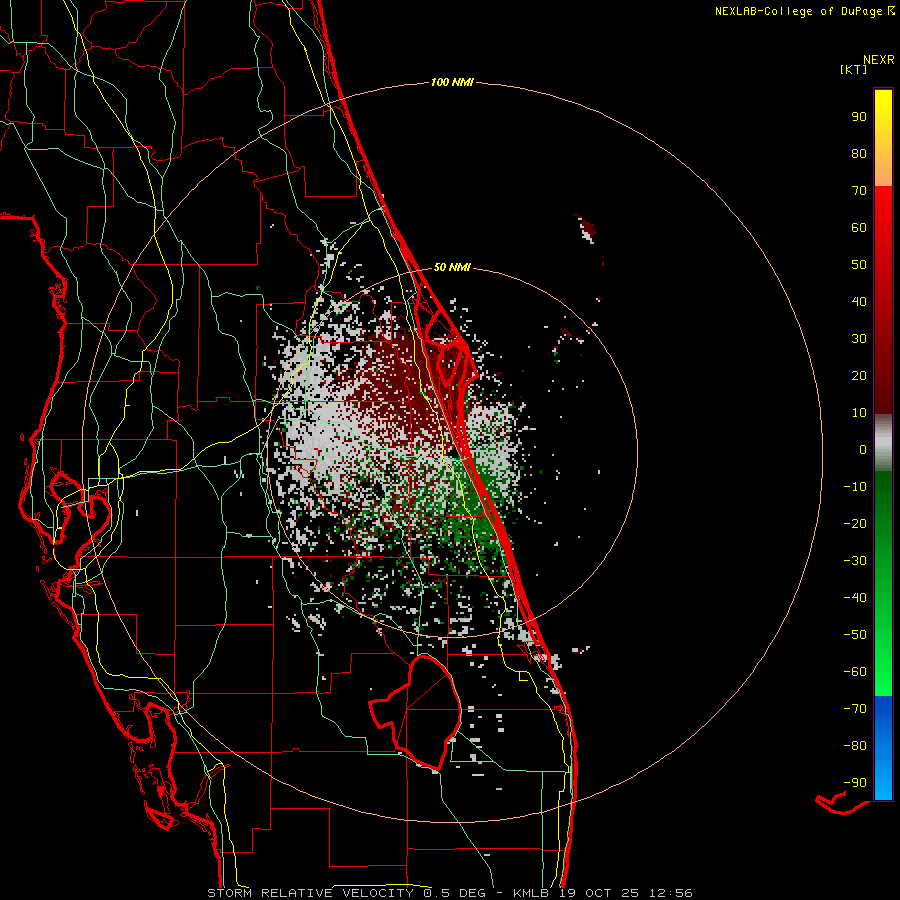Click the -20 value on velocity scale
Image resolution: width=900 pixels, height=900 pixels.
[855, 524]
